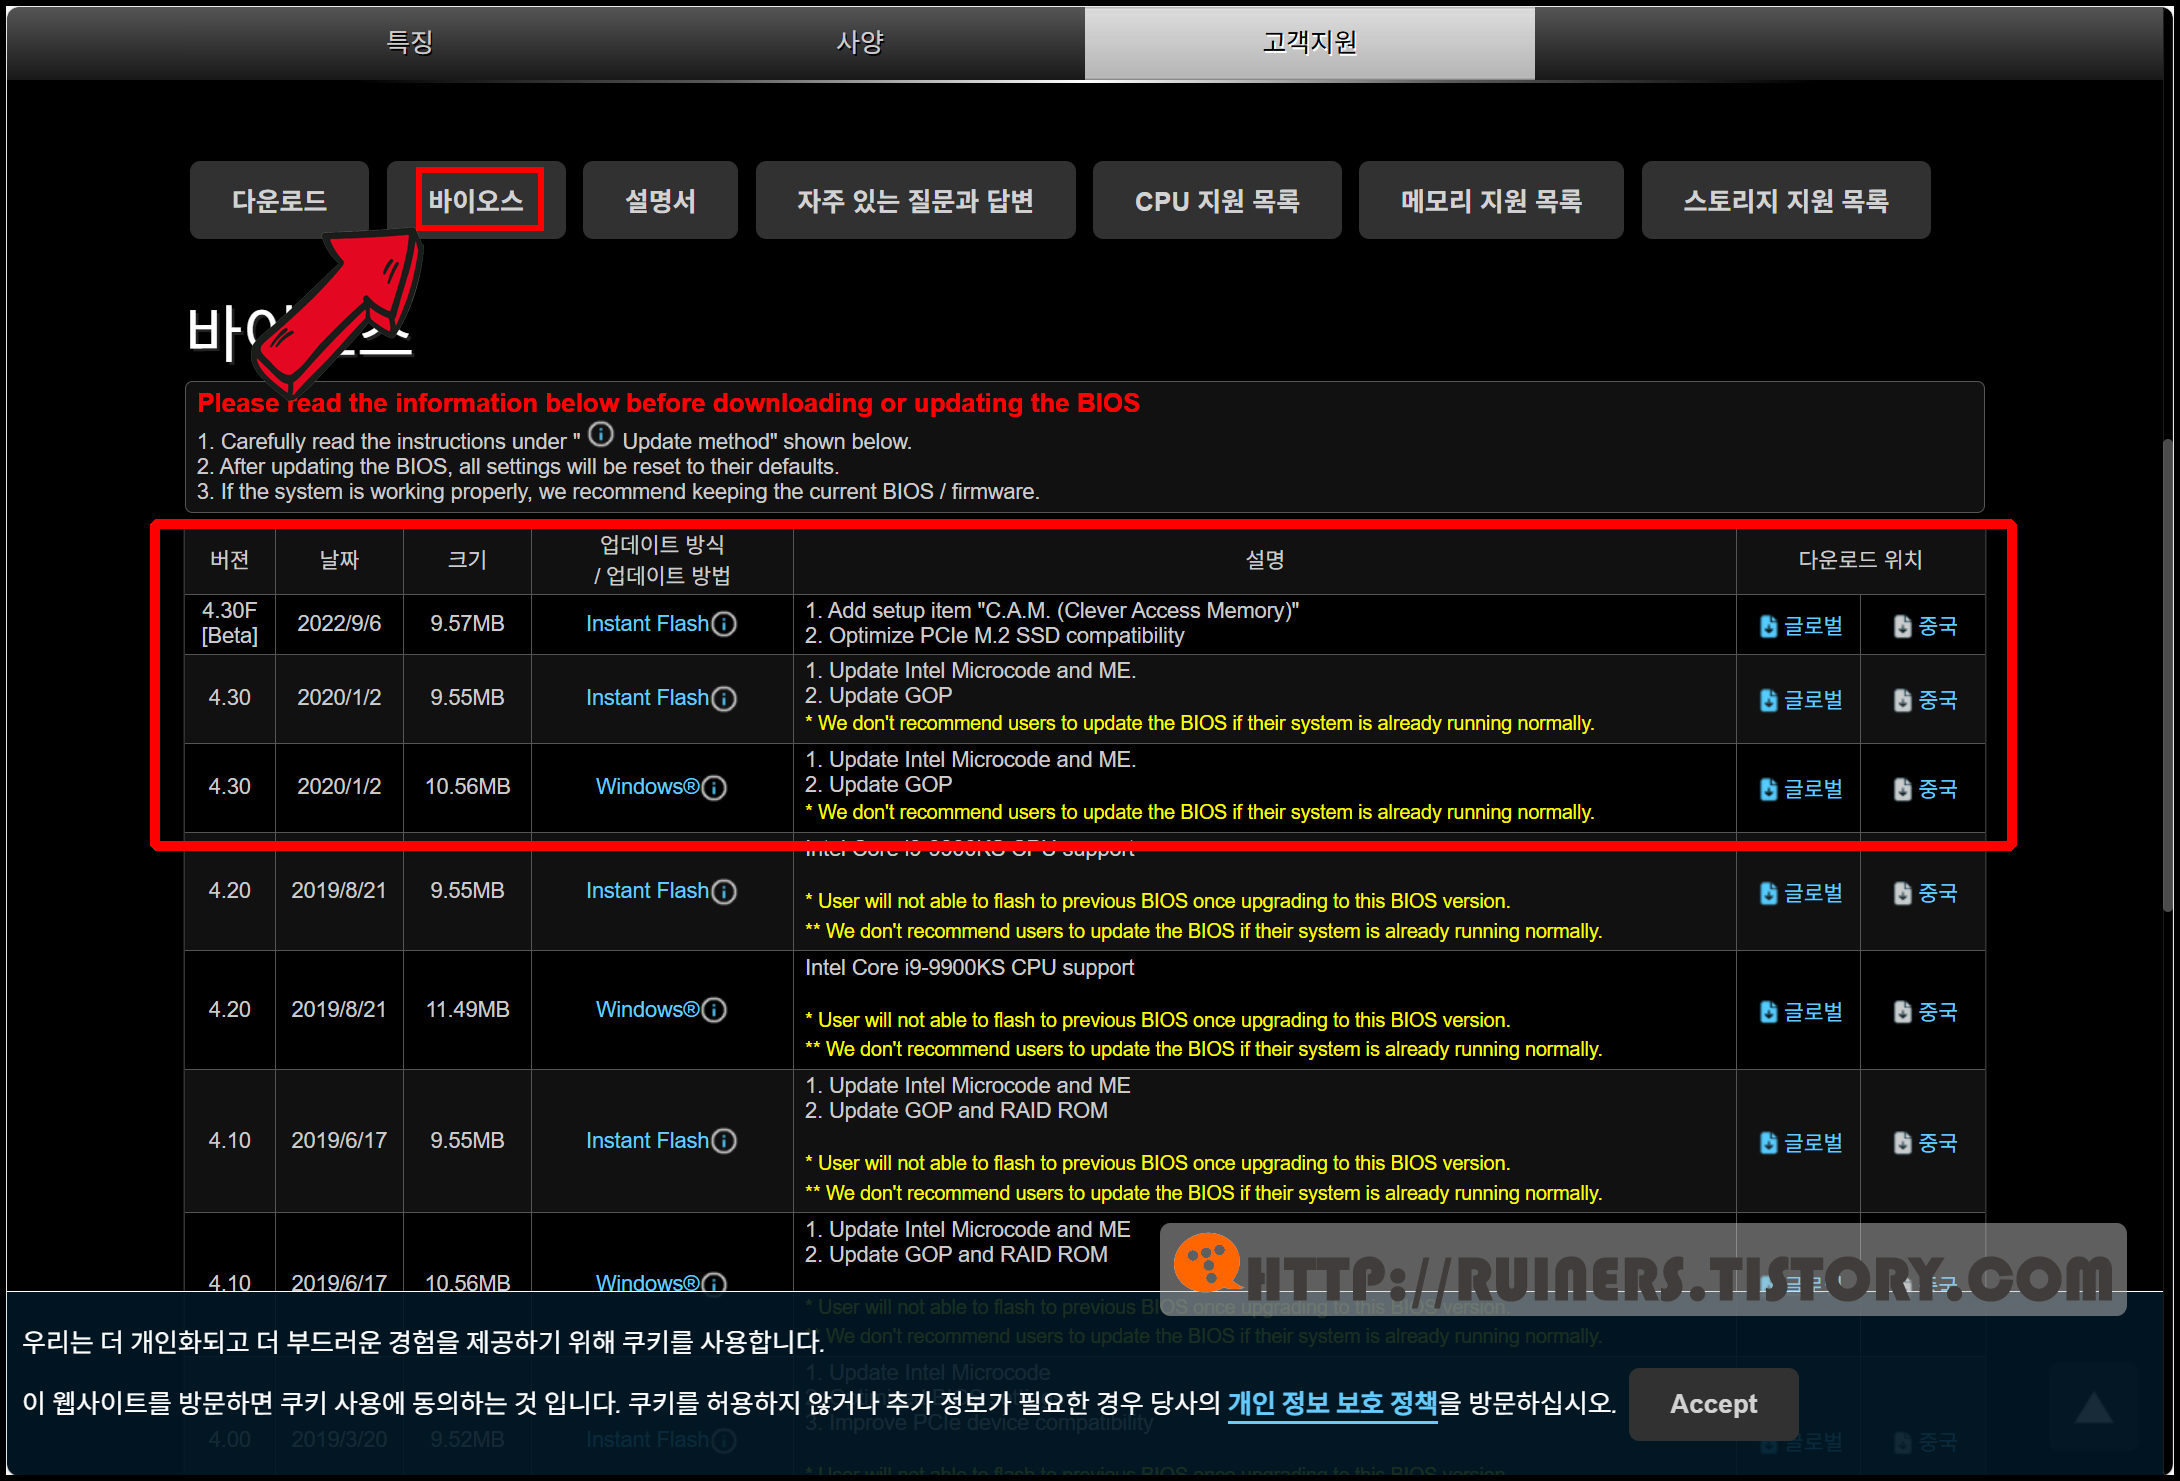
Task: Accept the cookie notice
Action: 1713,1404
